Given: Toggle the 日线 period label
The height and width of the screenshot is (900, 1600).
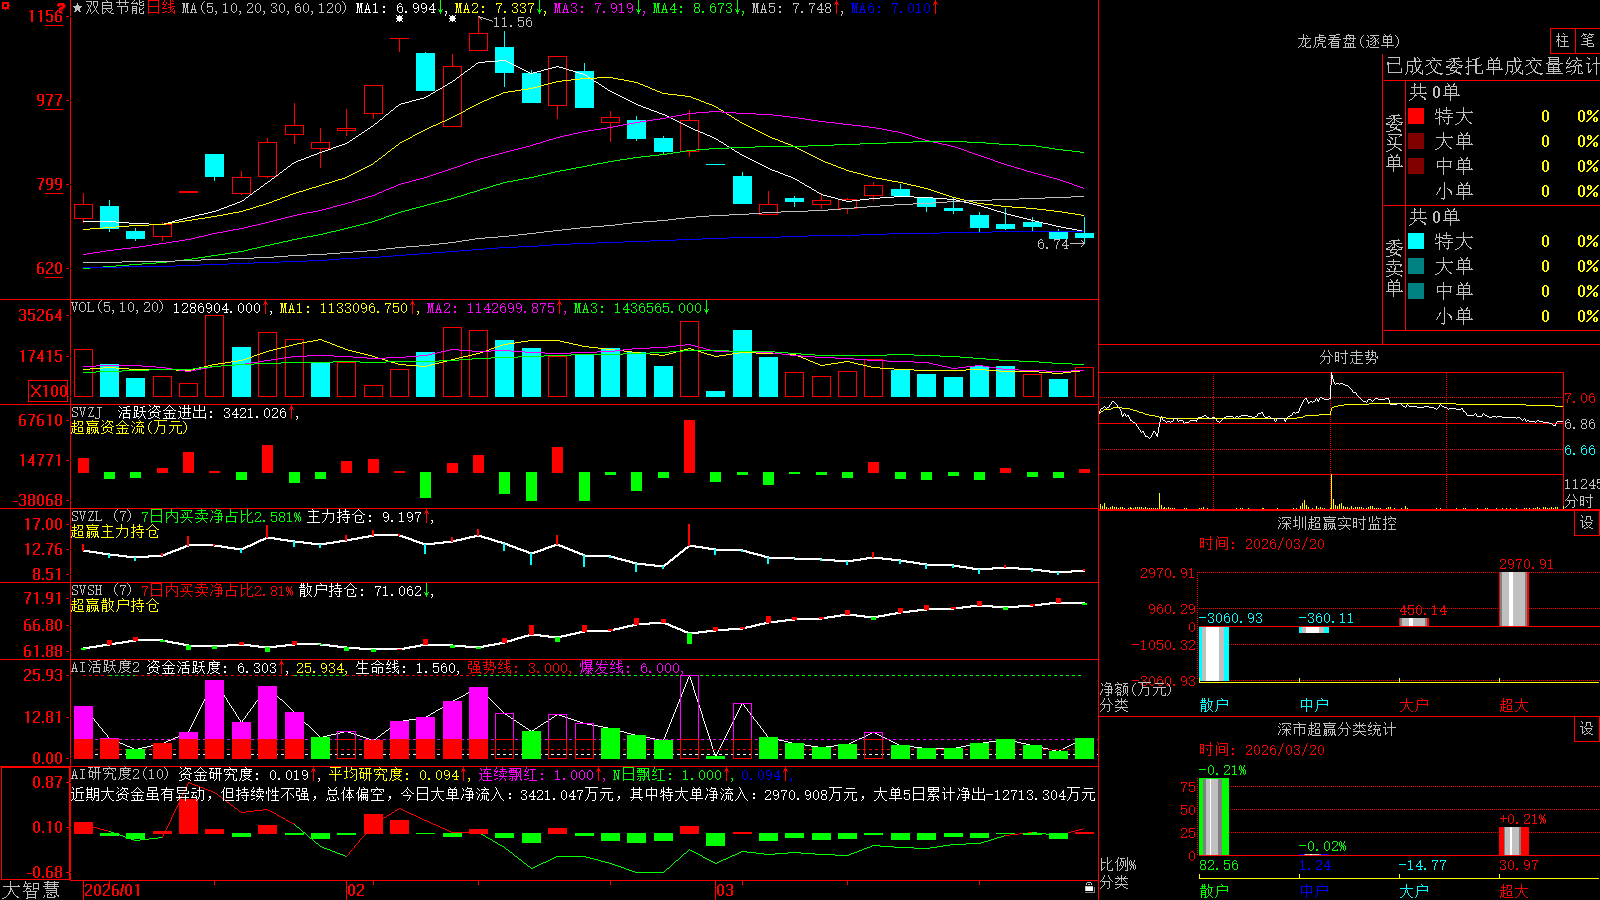Looking at the screenshot, I should coord(162,8).
